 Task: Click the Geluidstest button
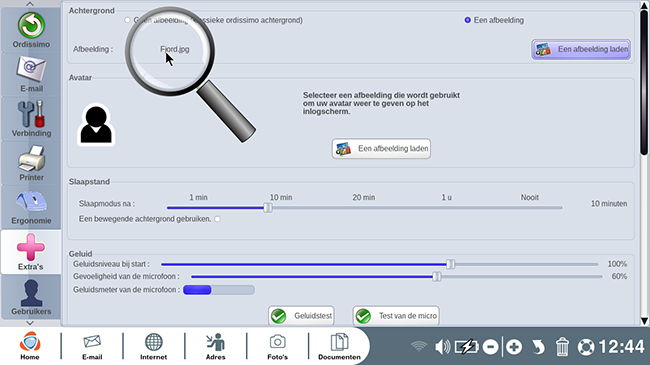[301, 316]
